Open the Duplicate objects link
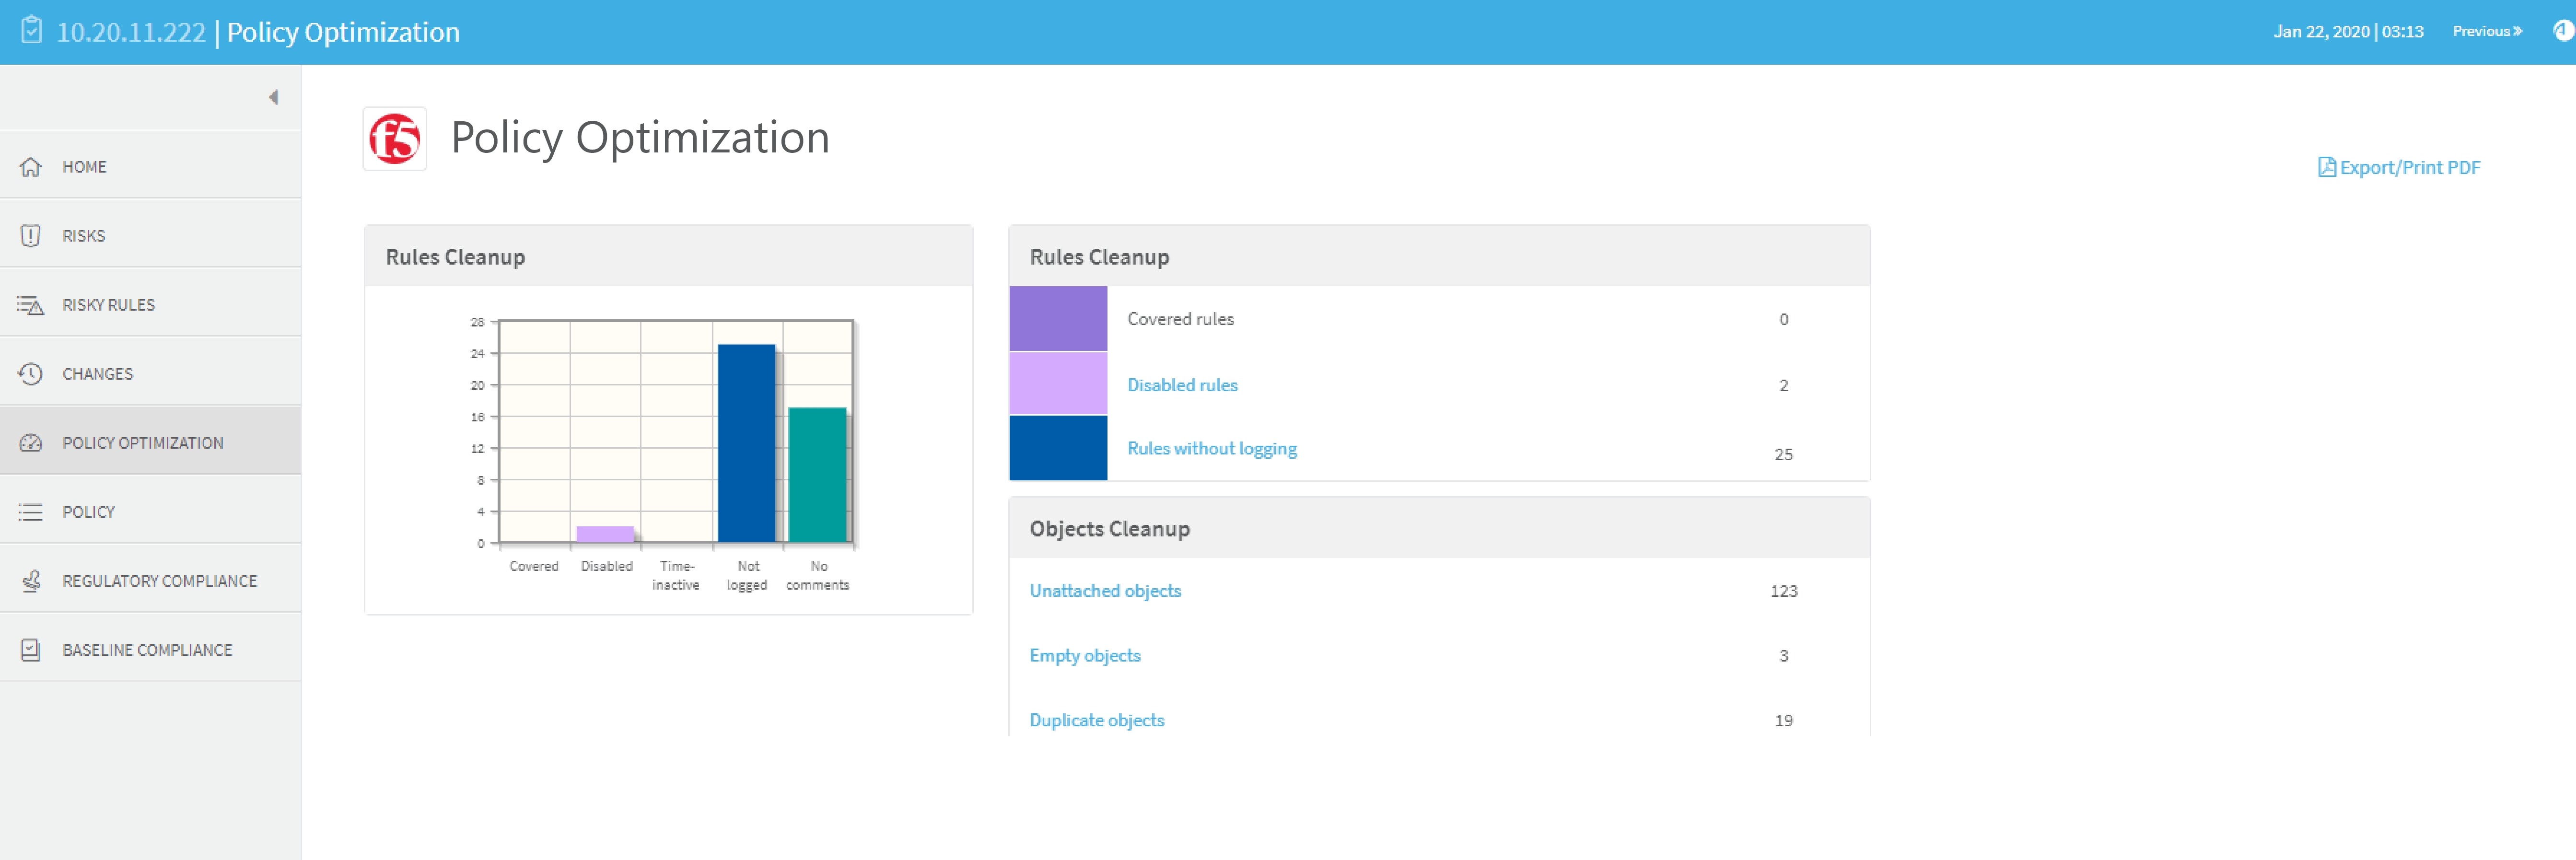 pos(1097,720)
